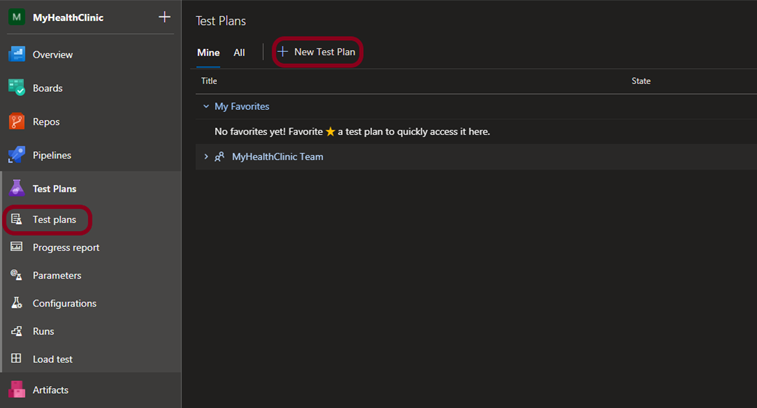Click the Progress report icon

tap(16, 247)
